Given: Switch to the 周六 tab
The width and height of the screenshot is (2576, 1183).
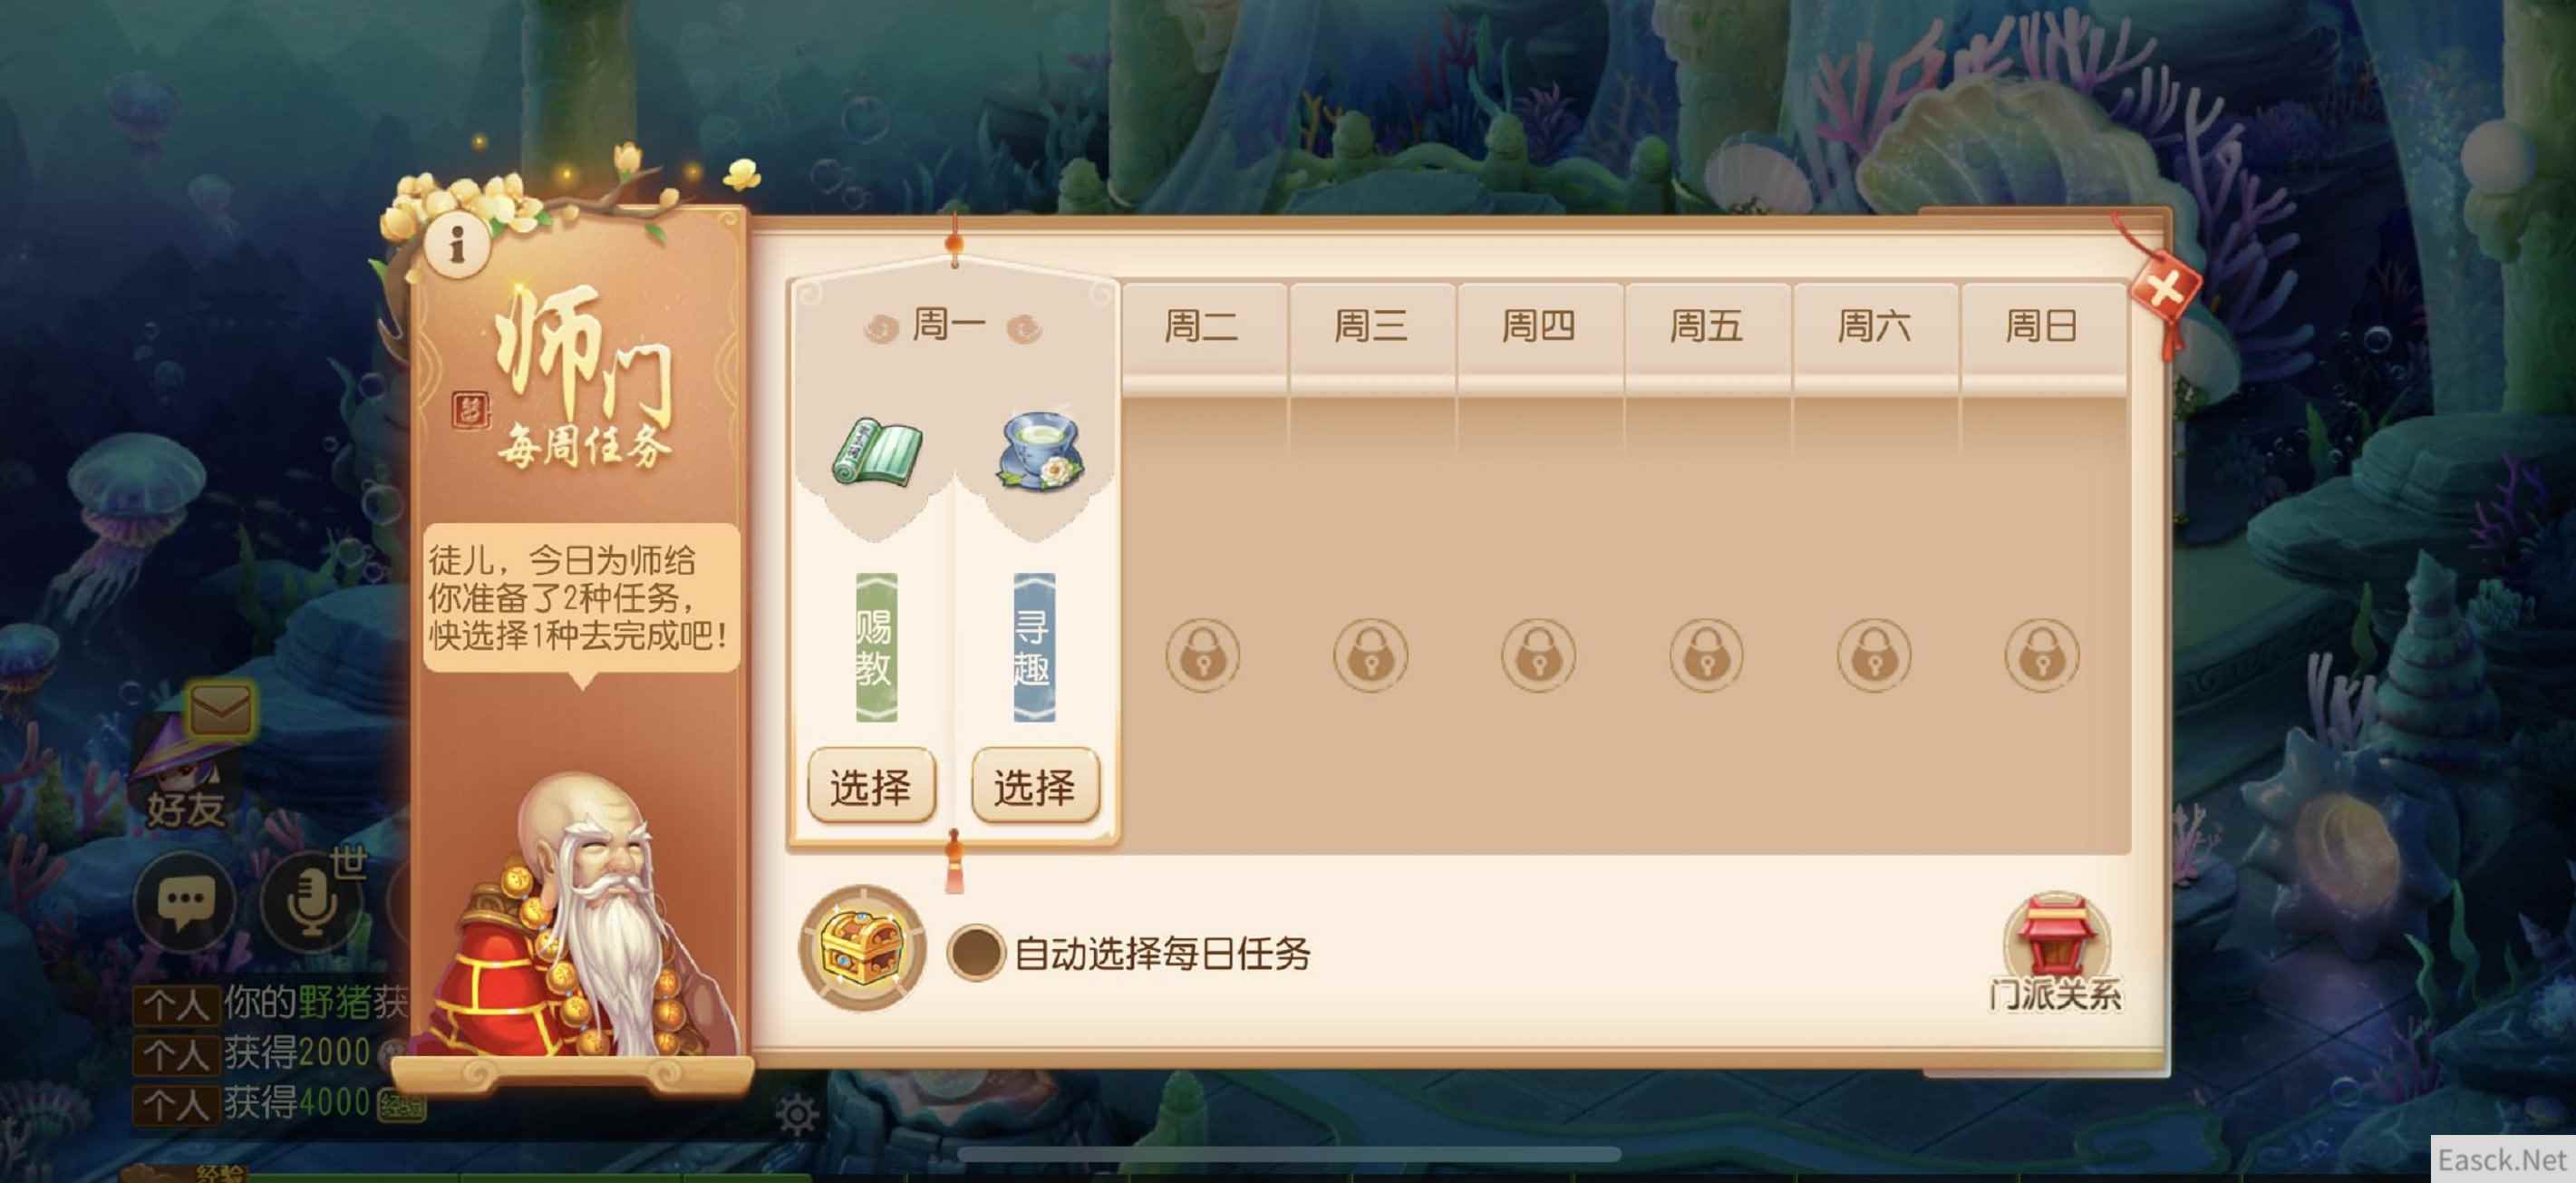Looking at the screenshot, I should [x=1874, y=326].
